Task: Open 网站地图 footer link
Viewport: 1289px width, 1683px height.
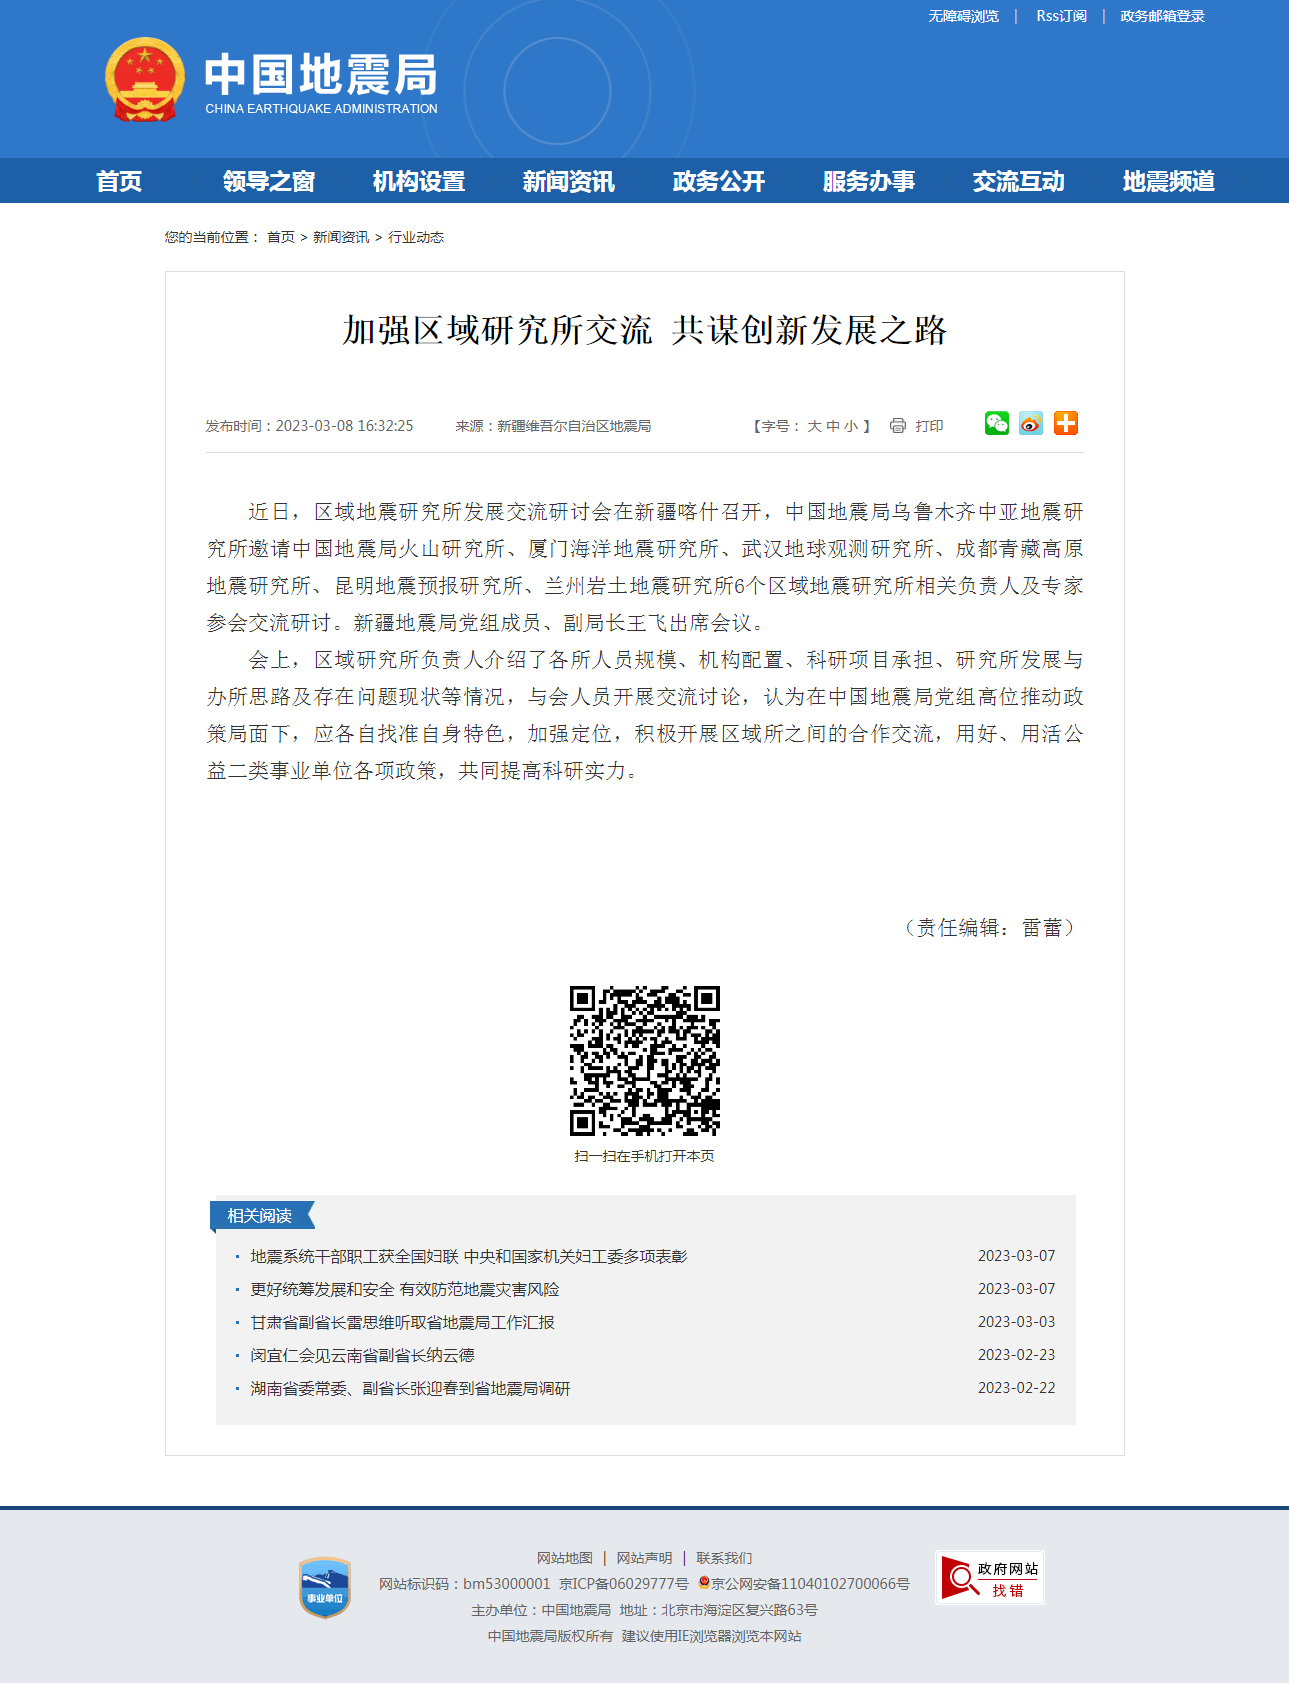Action: point(565,1558)
